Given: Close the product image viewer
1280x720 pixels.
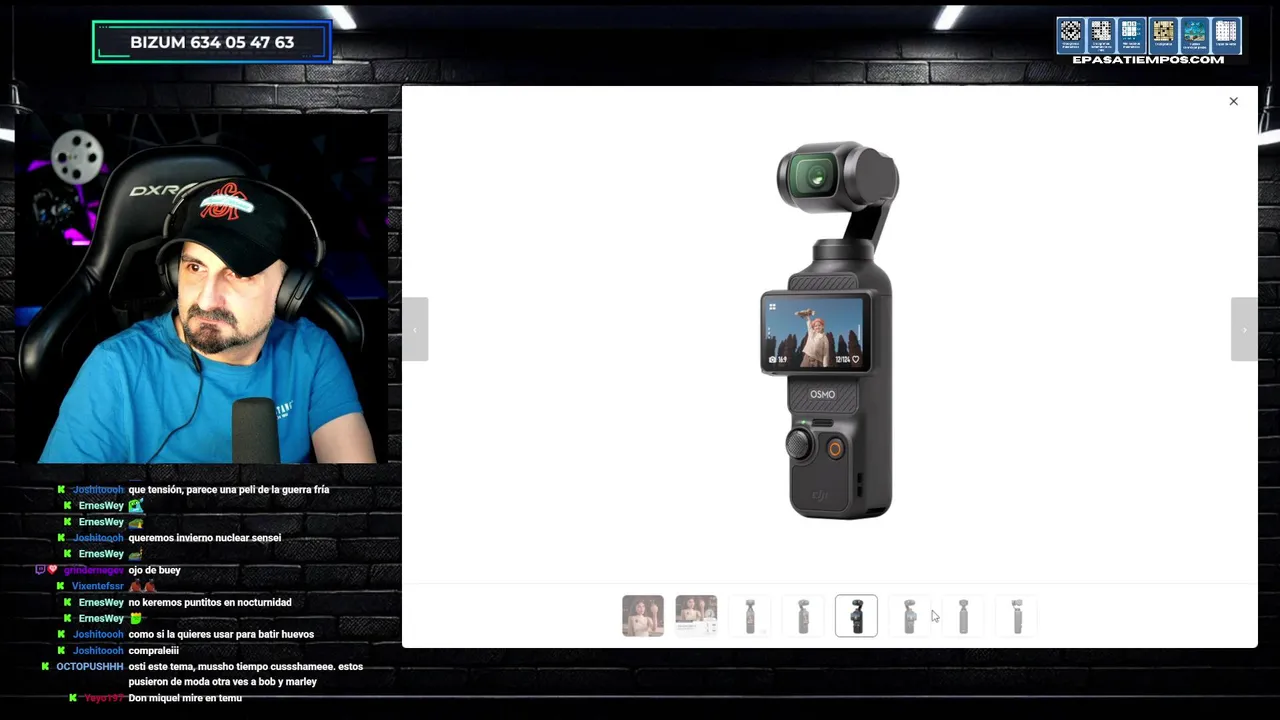Looking at the screenshot, I should [x=1233, y=101].
